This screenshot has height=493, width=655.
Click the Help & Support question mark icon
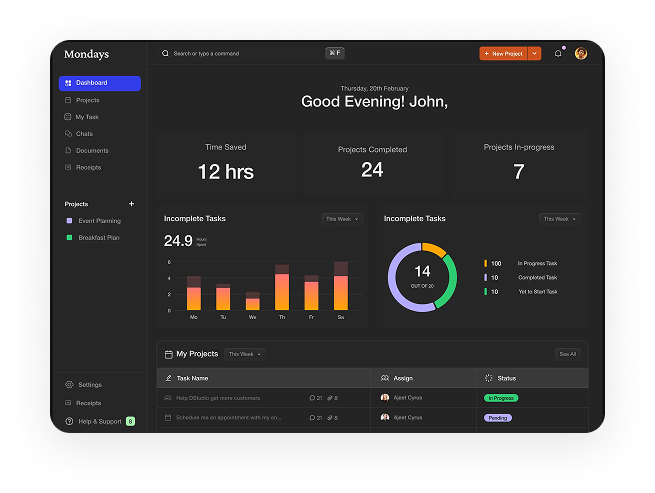pyautogui.click(x=69, y=421)
